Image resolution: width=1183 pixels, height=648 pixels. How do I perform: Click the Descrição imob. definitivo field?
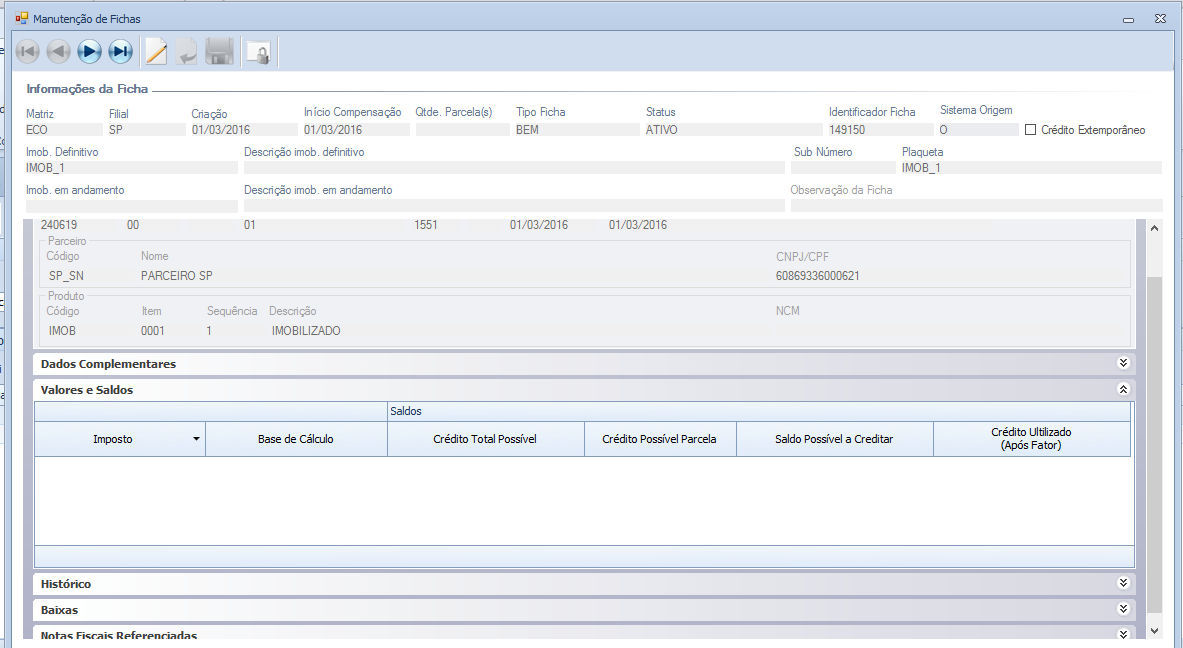tap(514, 168)
